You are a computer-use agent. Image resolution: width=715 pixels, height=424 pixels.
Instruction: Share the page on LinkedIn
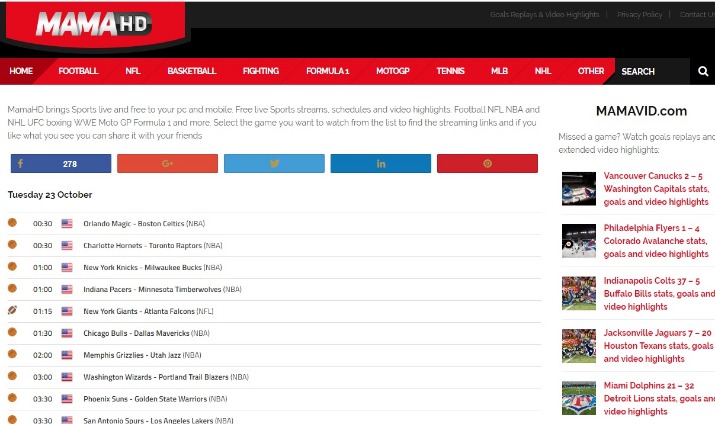pyautogui.click(x=381, y=163)
